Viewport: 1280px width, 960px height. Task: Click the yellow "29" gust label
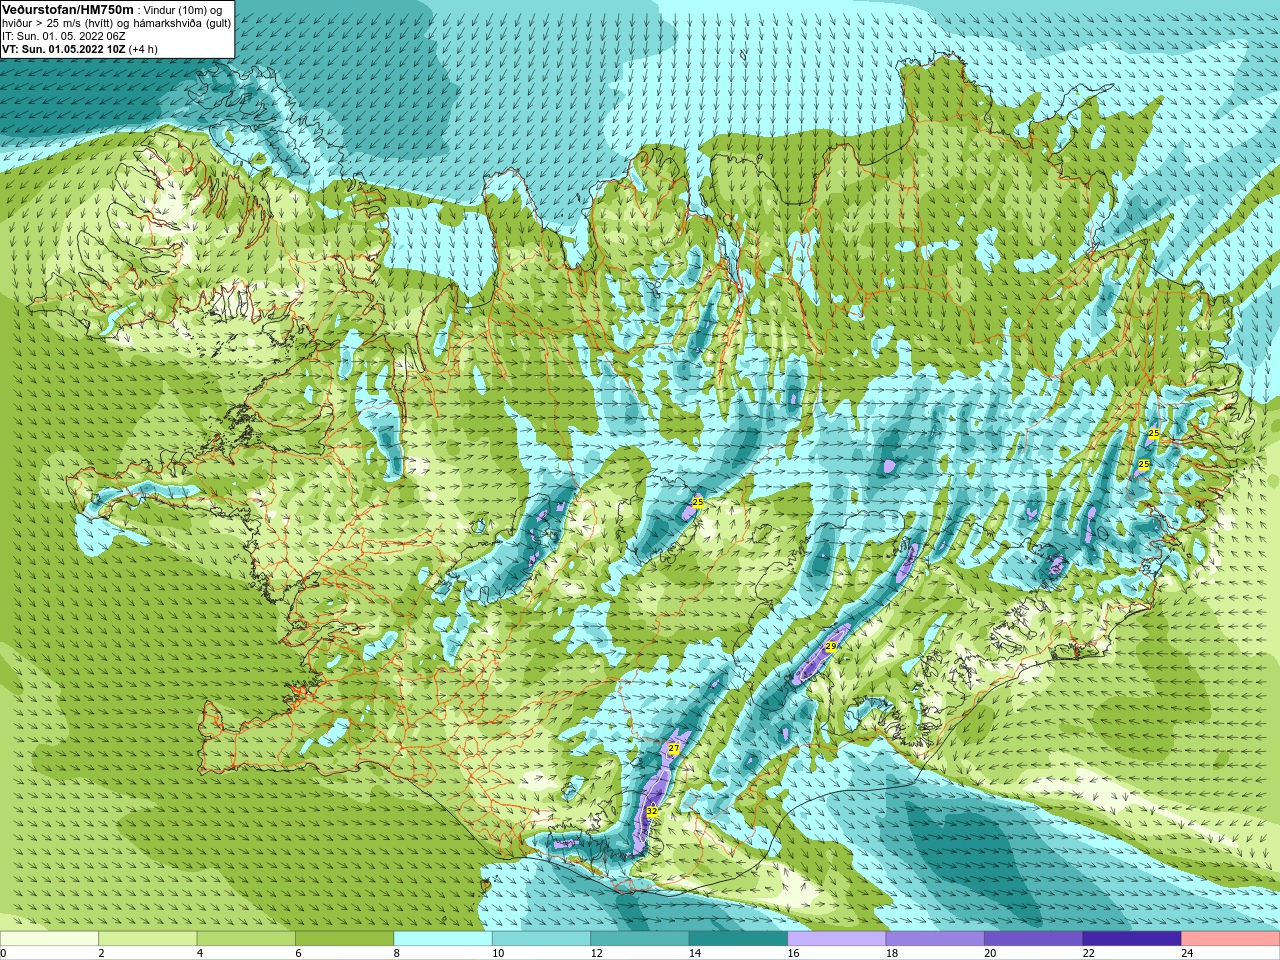pos(830,647)
